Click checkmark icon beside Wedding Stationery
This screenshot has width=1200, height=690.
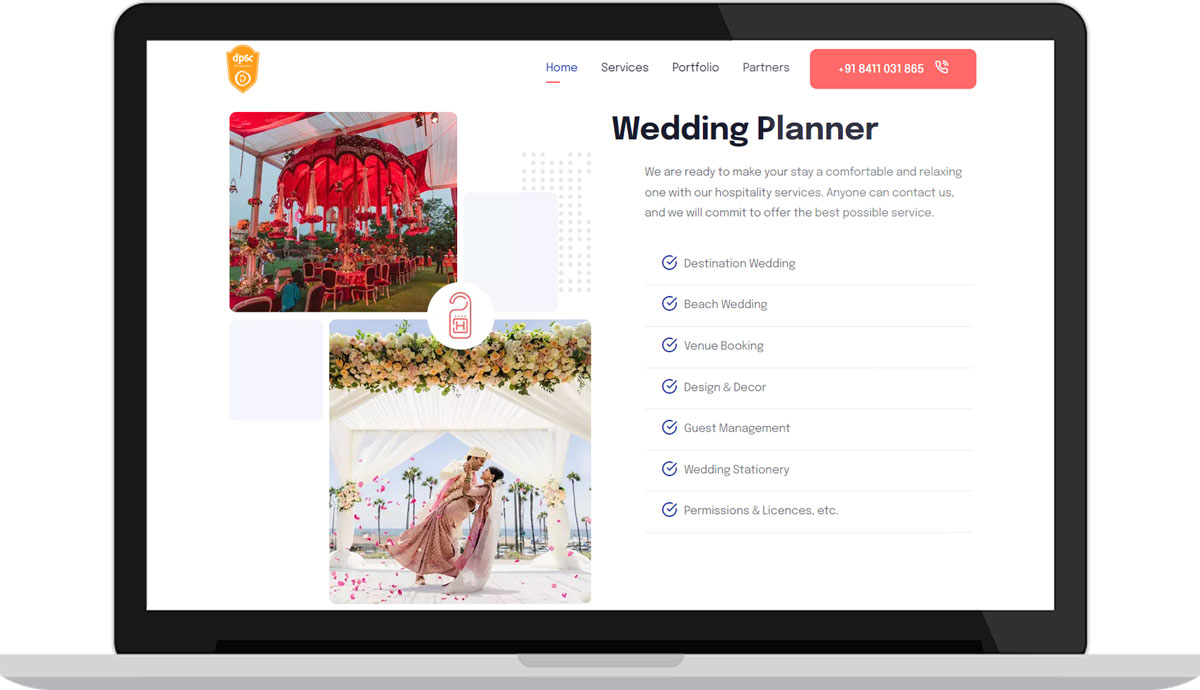tap(669, 469)
